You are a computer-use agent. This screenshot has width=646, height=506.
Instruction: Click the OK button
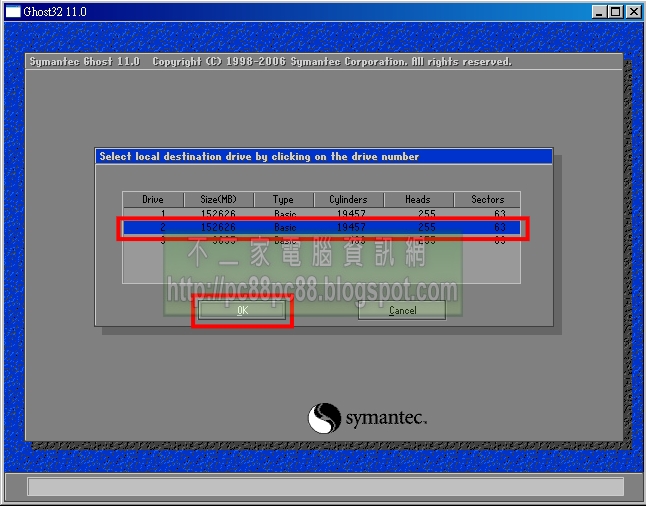click(242, 310)
